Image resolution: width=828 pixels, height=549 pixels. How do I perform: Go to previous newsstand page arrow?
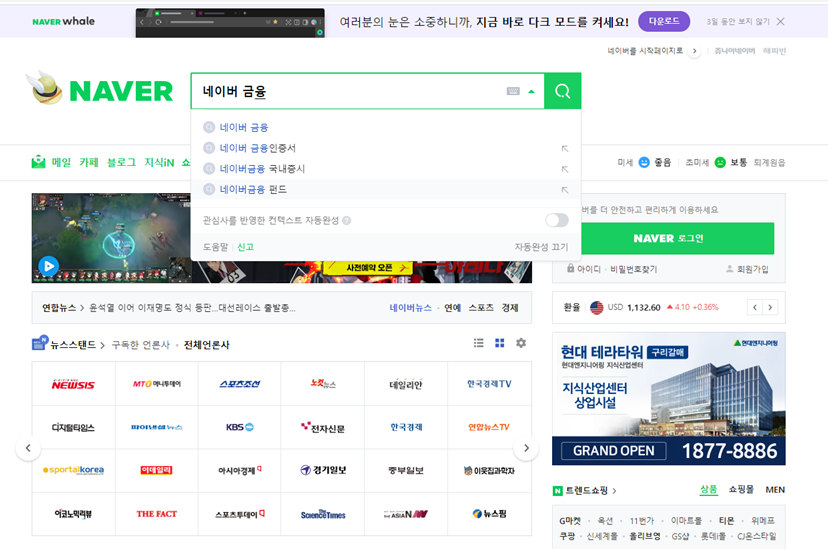tap(28, 448)
